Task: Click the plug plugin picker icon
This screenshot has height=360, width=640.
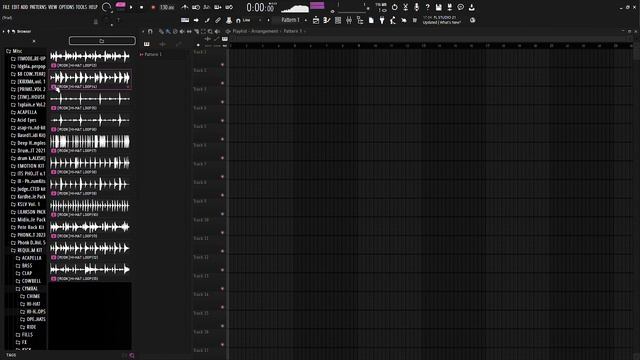Action: 382,20
